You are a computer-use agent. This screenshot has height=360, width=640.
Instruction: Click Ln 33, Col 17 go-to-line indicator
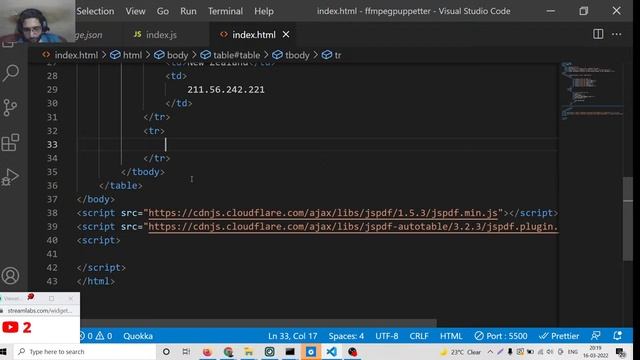pos(292,336)
